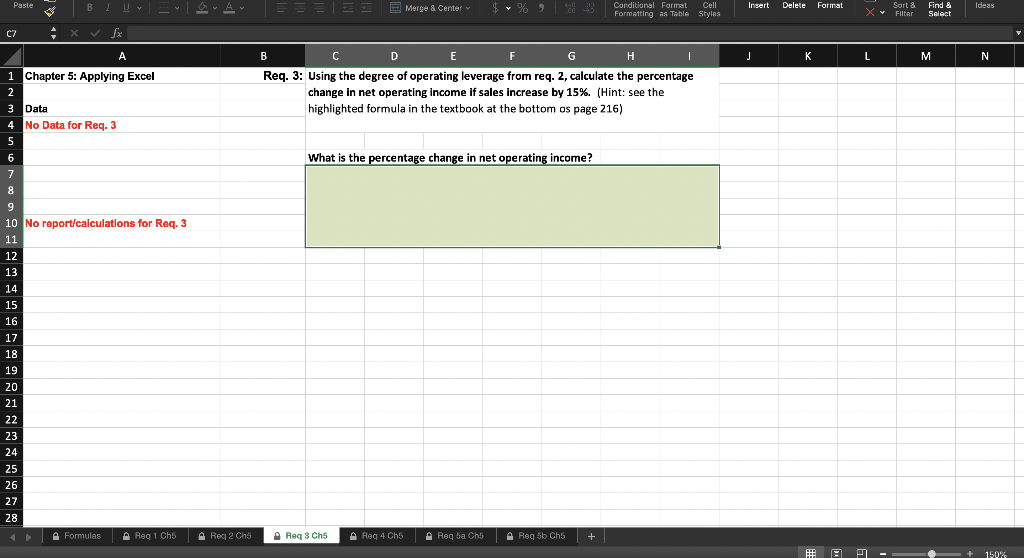1024x558 pixels.
Task: Click the Delete cells button
Action: pos(793,5)
